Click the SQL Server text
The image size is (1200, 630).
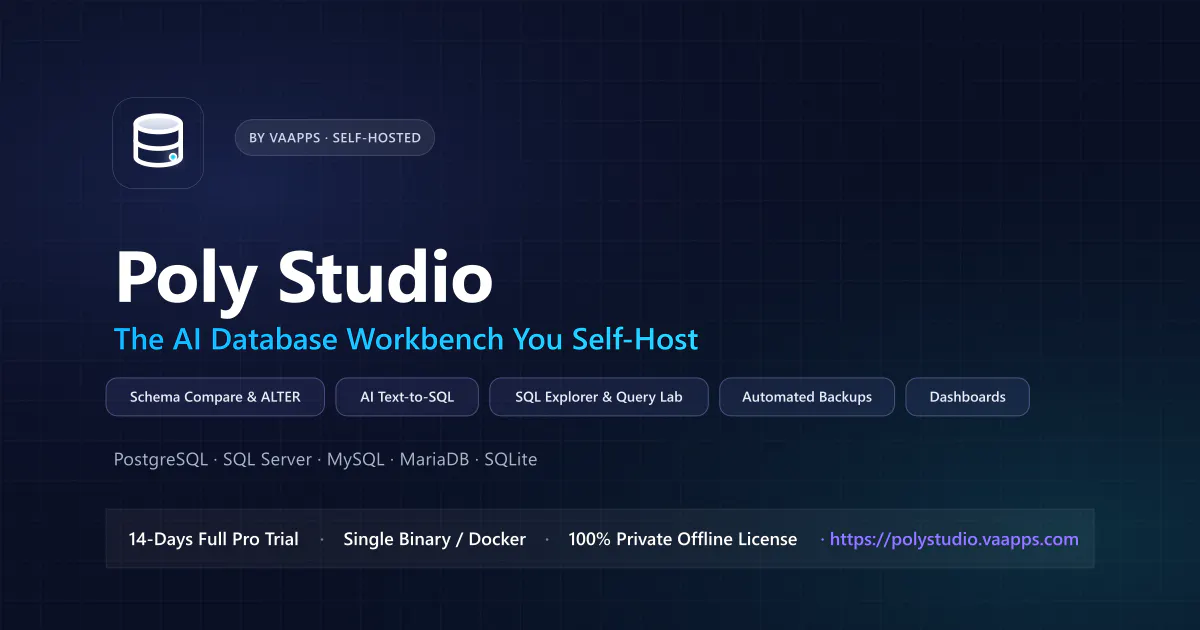click(267, 460)
